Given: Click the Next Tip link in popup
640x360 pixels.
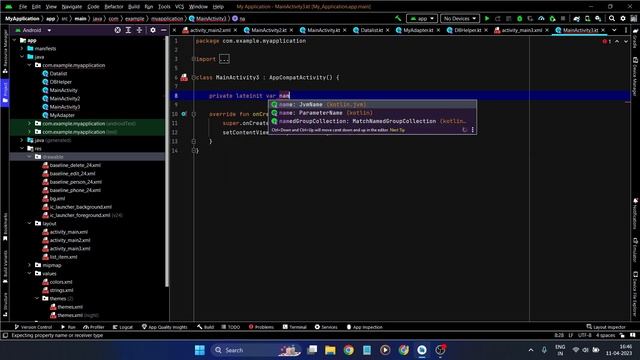Looking at the screenshot, I should [x=397, y=130].
